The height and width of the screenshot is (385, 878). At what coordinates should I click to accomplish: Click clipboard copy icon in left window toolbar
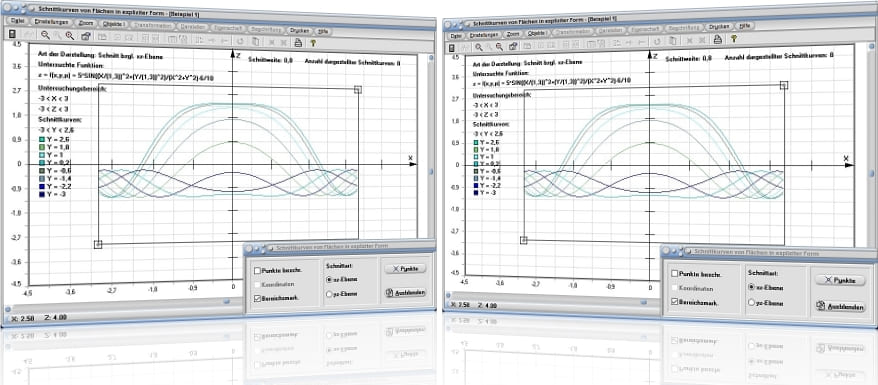click(255, 41)
